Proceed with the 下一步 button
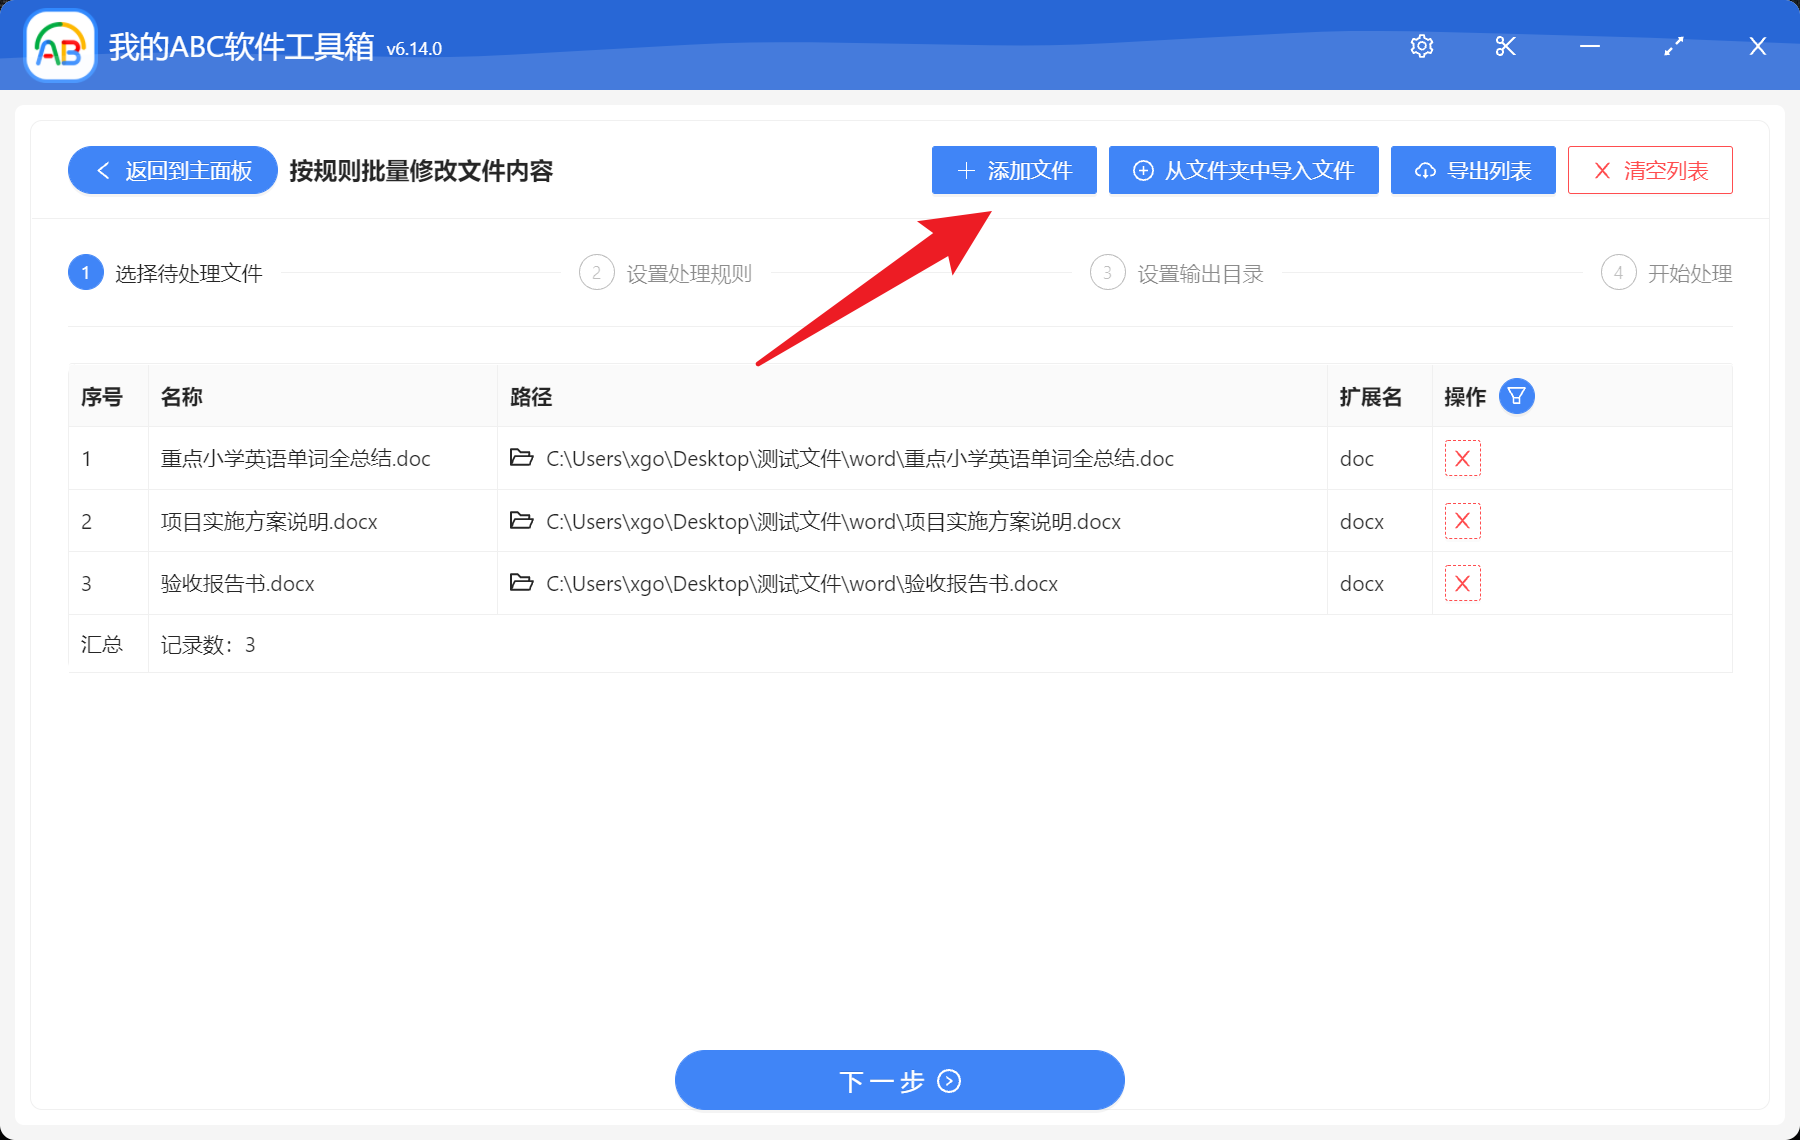This screenshot has height=1140, width=1800. (x=899, y=1081)
